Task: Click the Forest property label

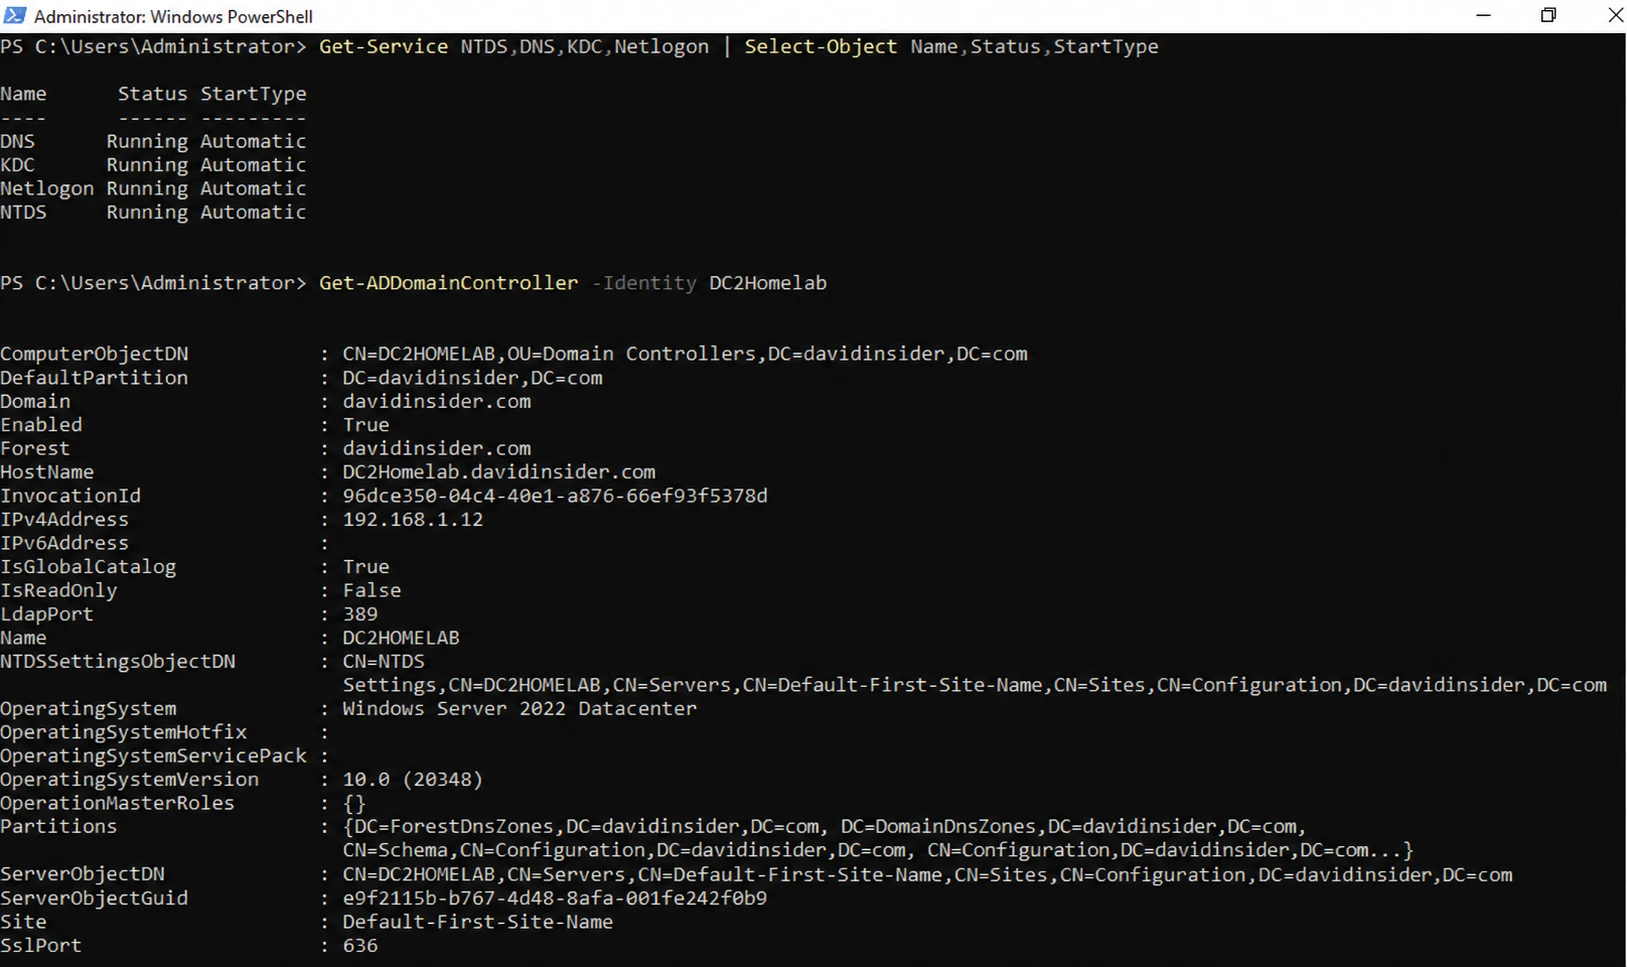Action: (35, 449)
